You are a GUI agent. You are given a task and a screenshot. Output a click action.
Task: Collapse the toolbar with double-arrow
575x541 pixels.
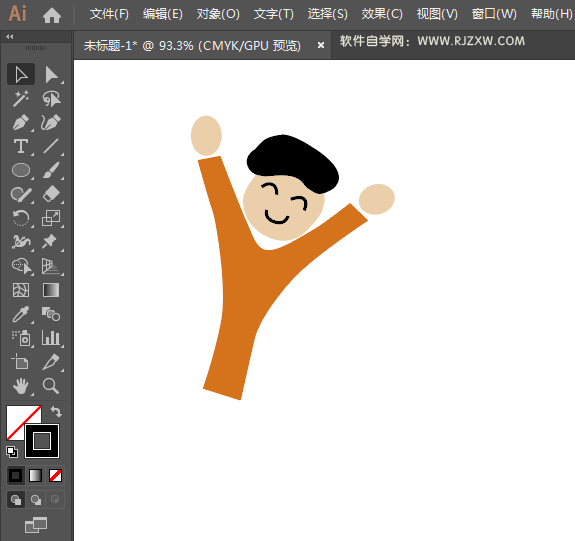point(10,36)
